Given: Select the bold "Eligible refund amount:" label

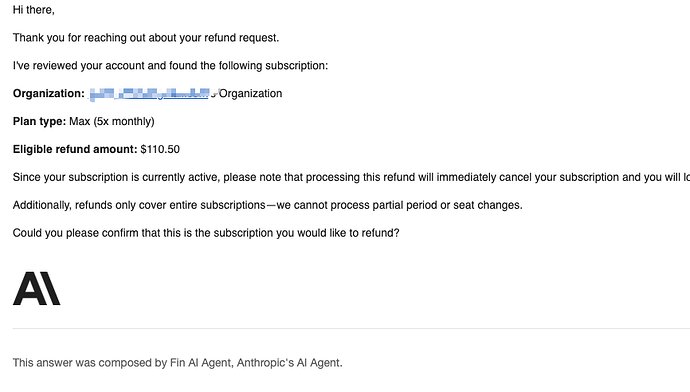Looking at the screenshot, I should pyautogui.click(x=75, y=149).
